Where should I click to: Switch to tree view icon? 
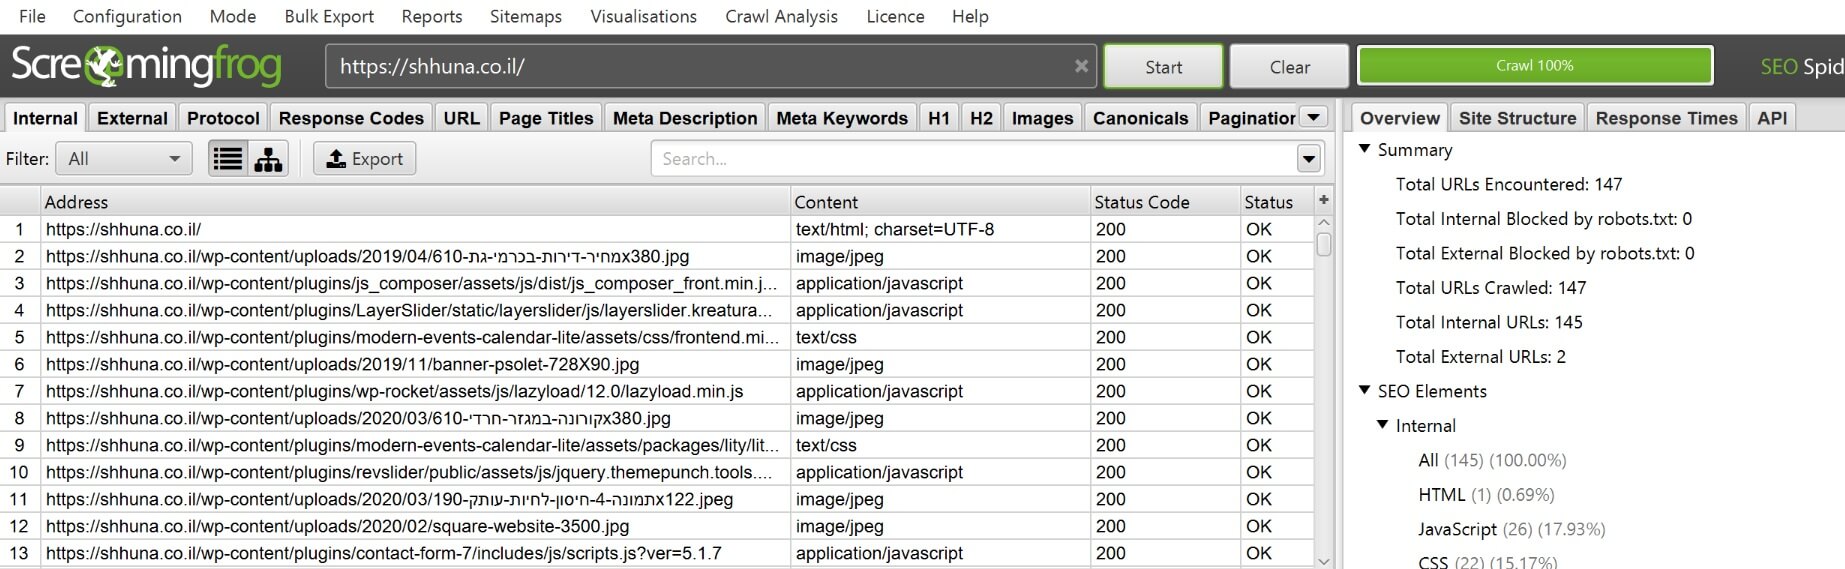click(268, 159)
